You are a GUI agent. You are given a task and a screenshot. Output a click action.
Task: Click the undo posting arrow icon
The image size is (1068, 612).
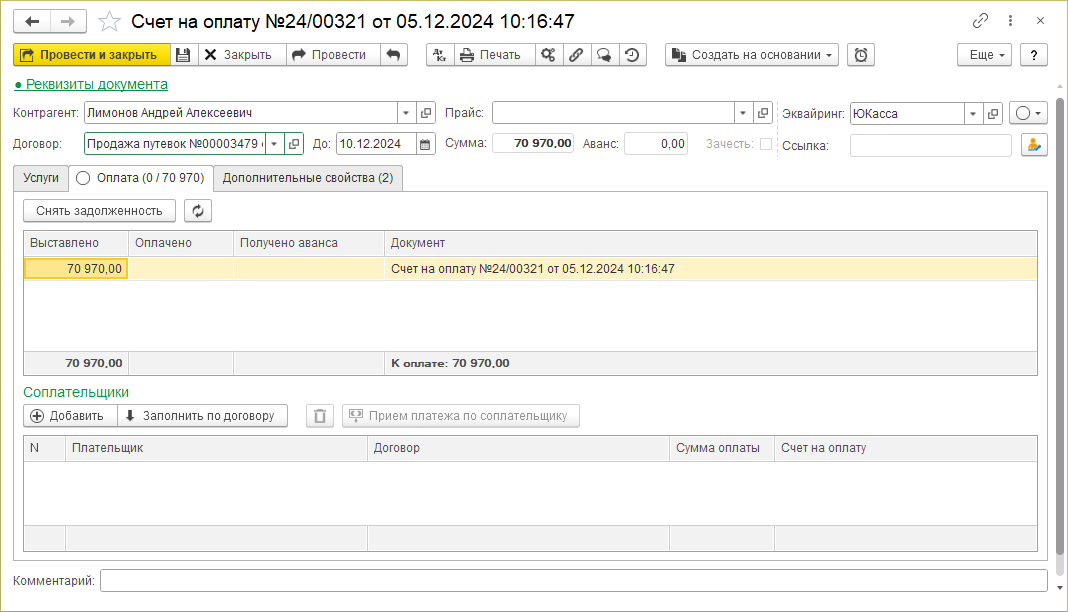tap(394, 55)
